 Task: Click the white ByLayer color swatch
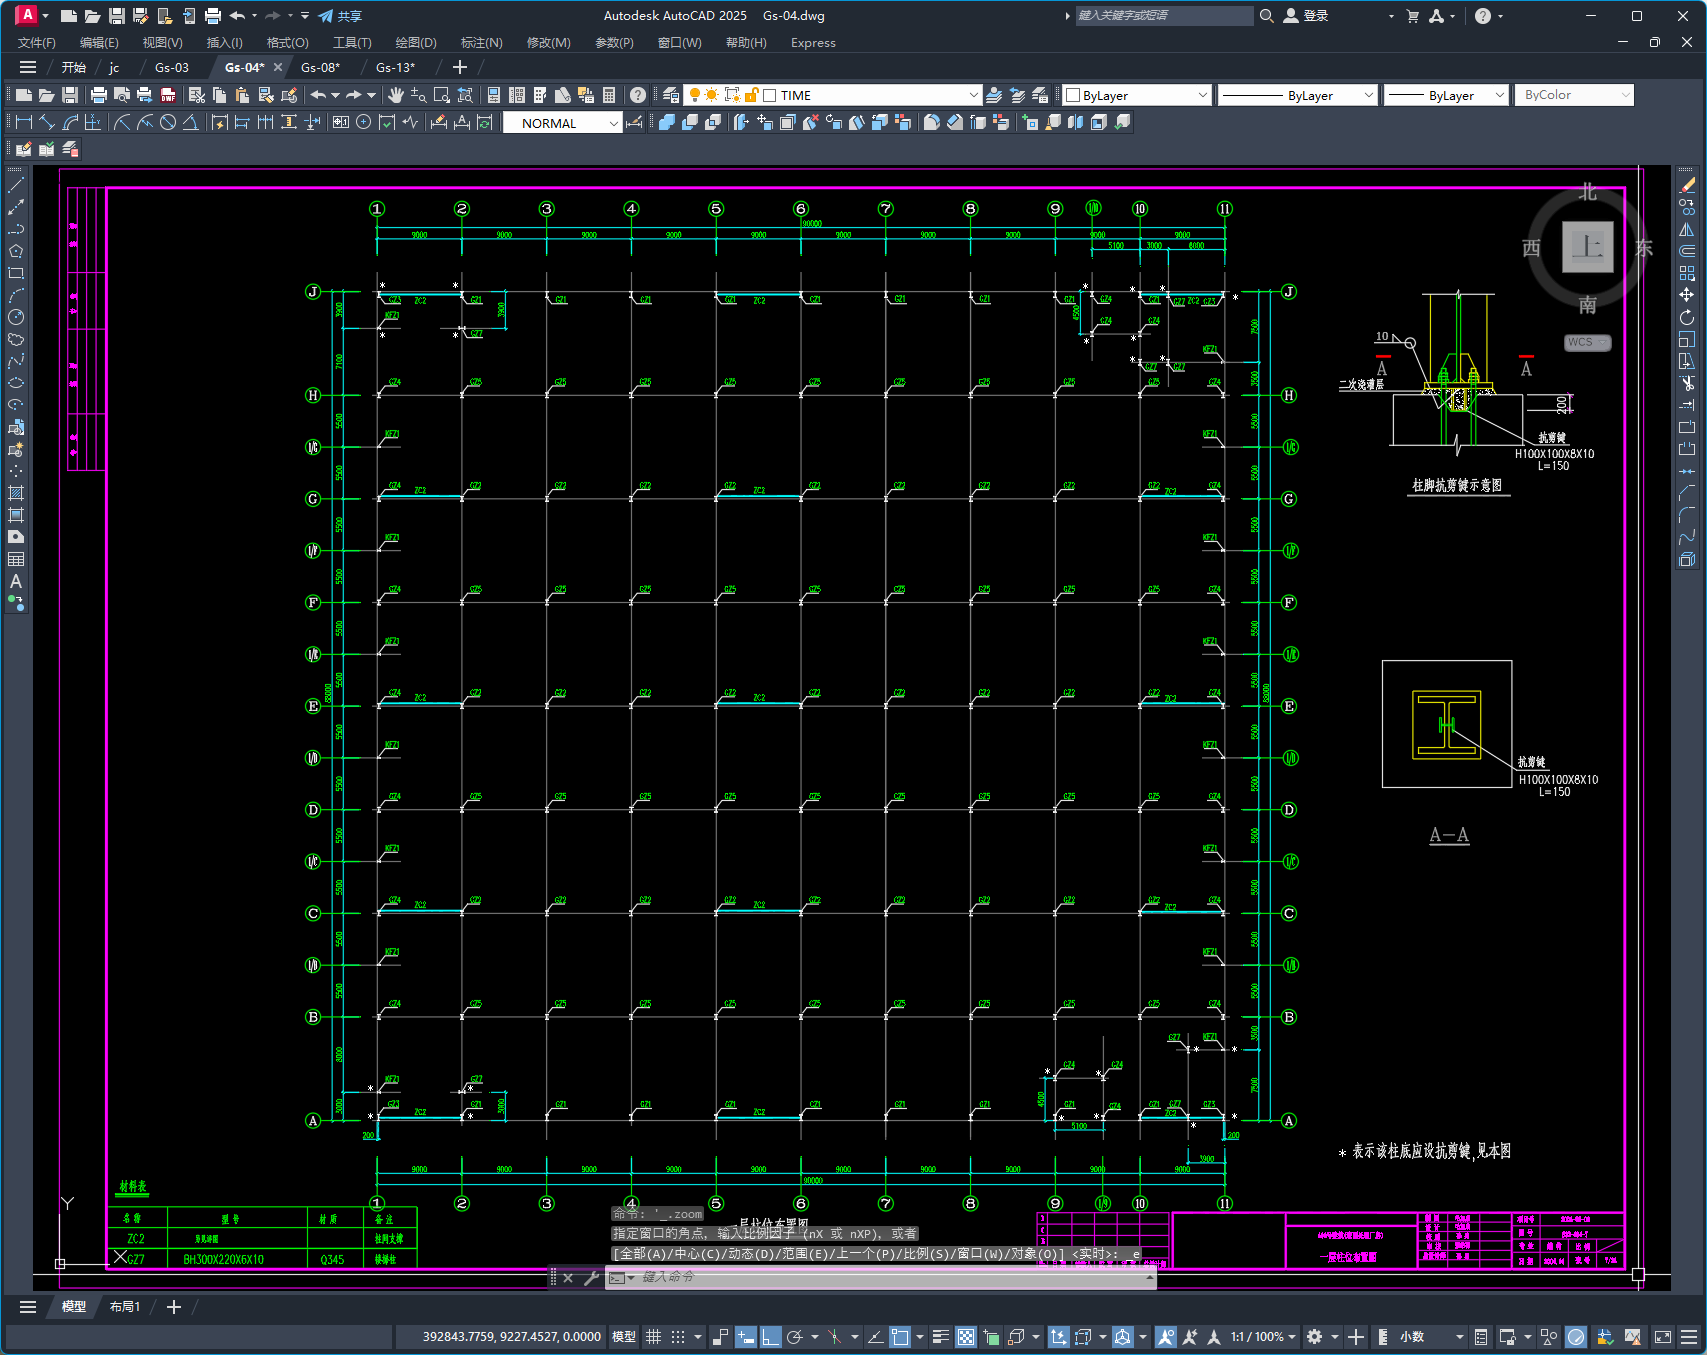[1073, 95]
